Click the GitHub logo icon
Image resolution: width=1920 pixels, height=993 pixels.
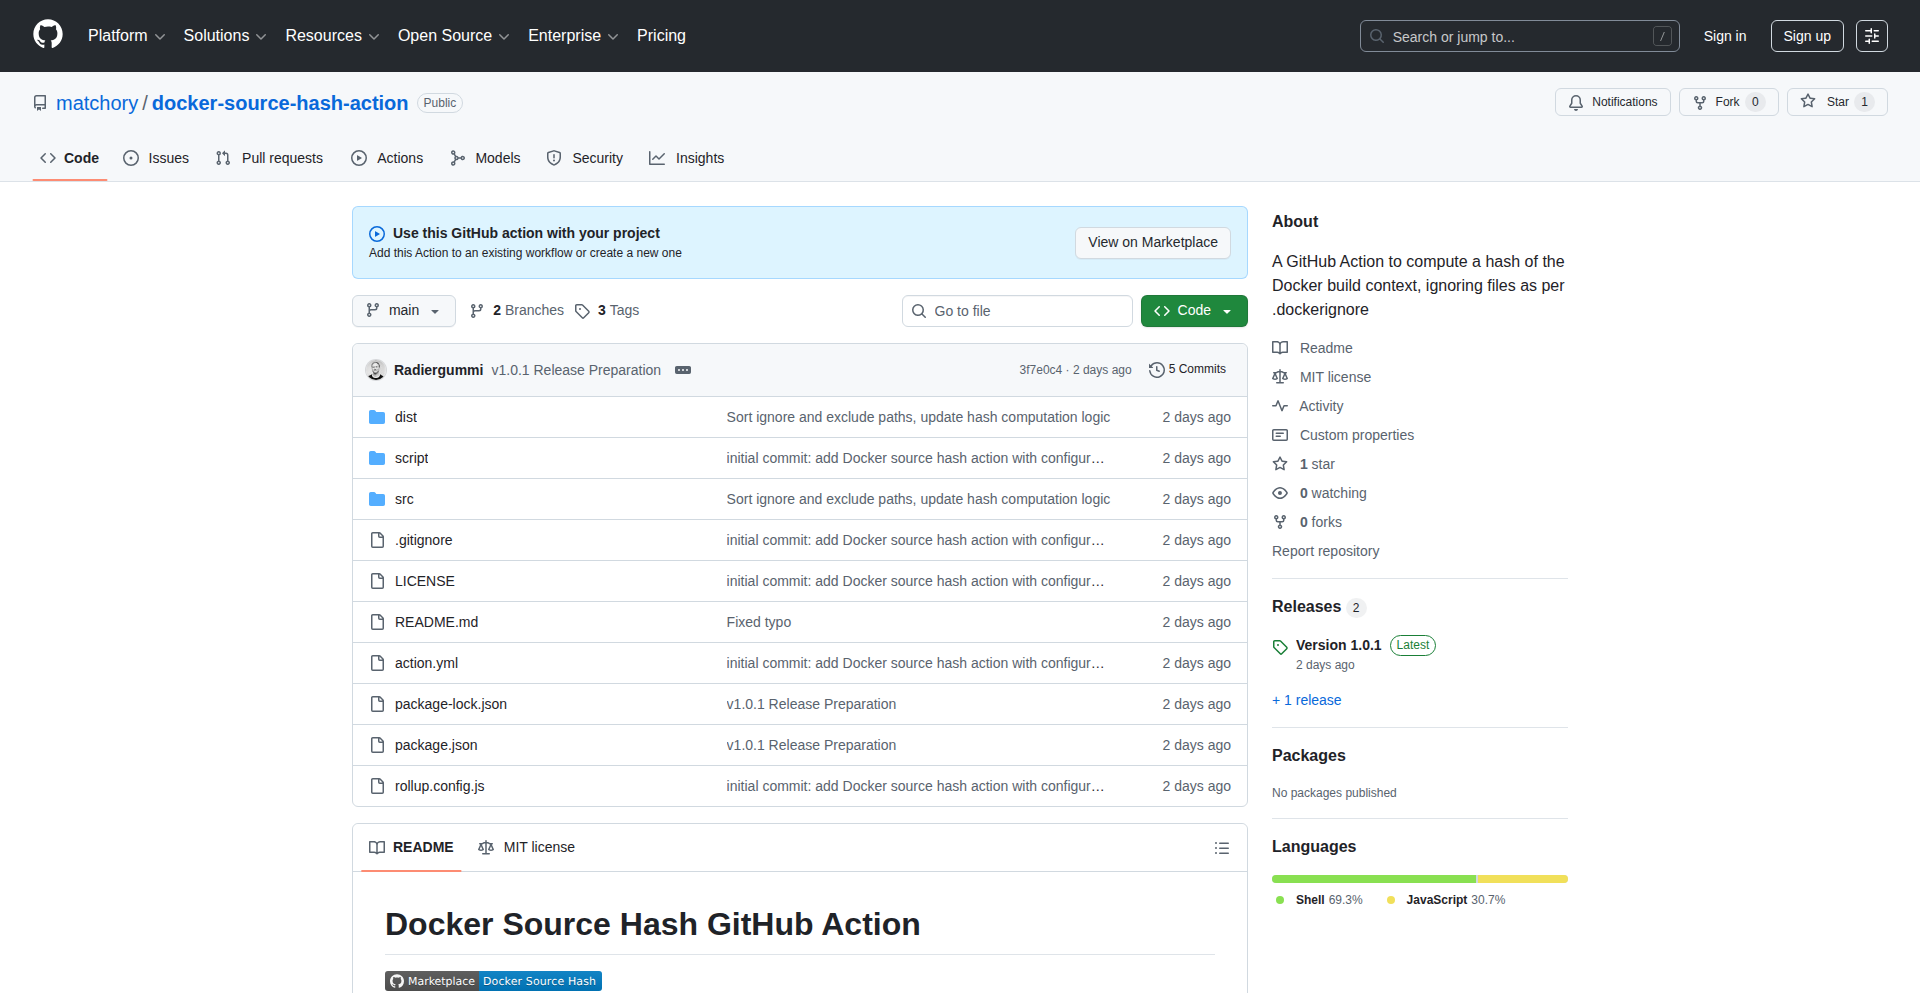pyautogui.click(x=46, y=35)
